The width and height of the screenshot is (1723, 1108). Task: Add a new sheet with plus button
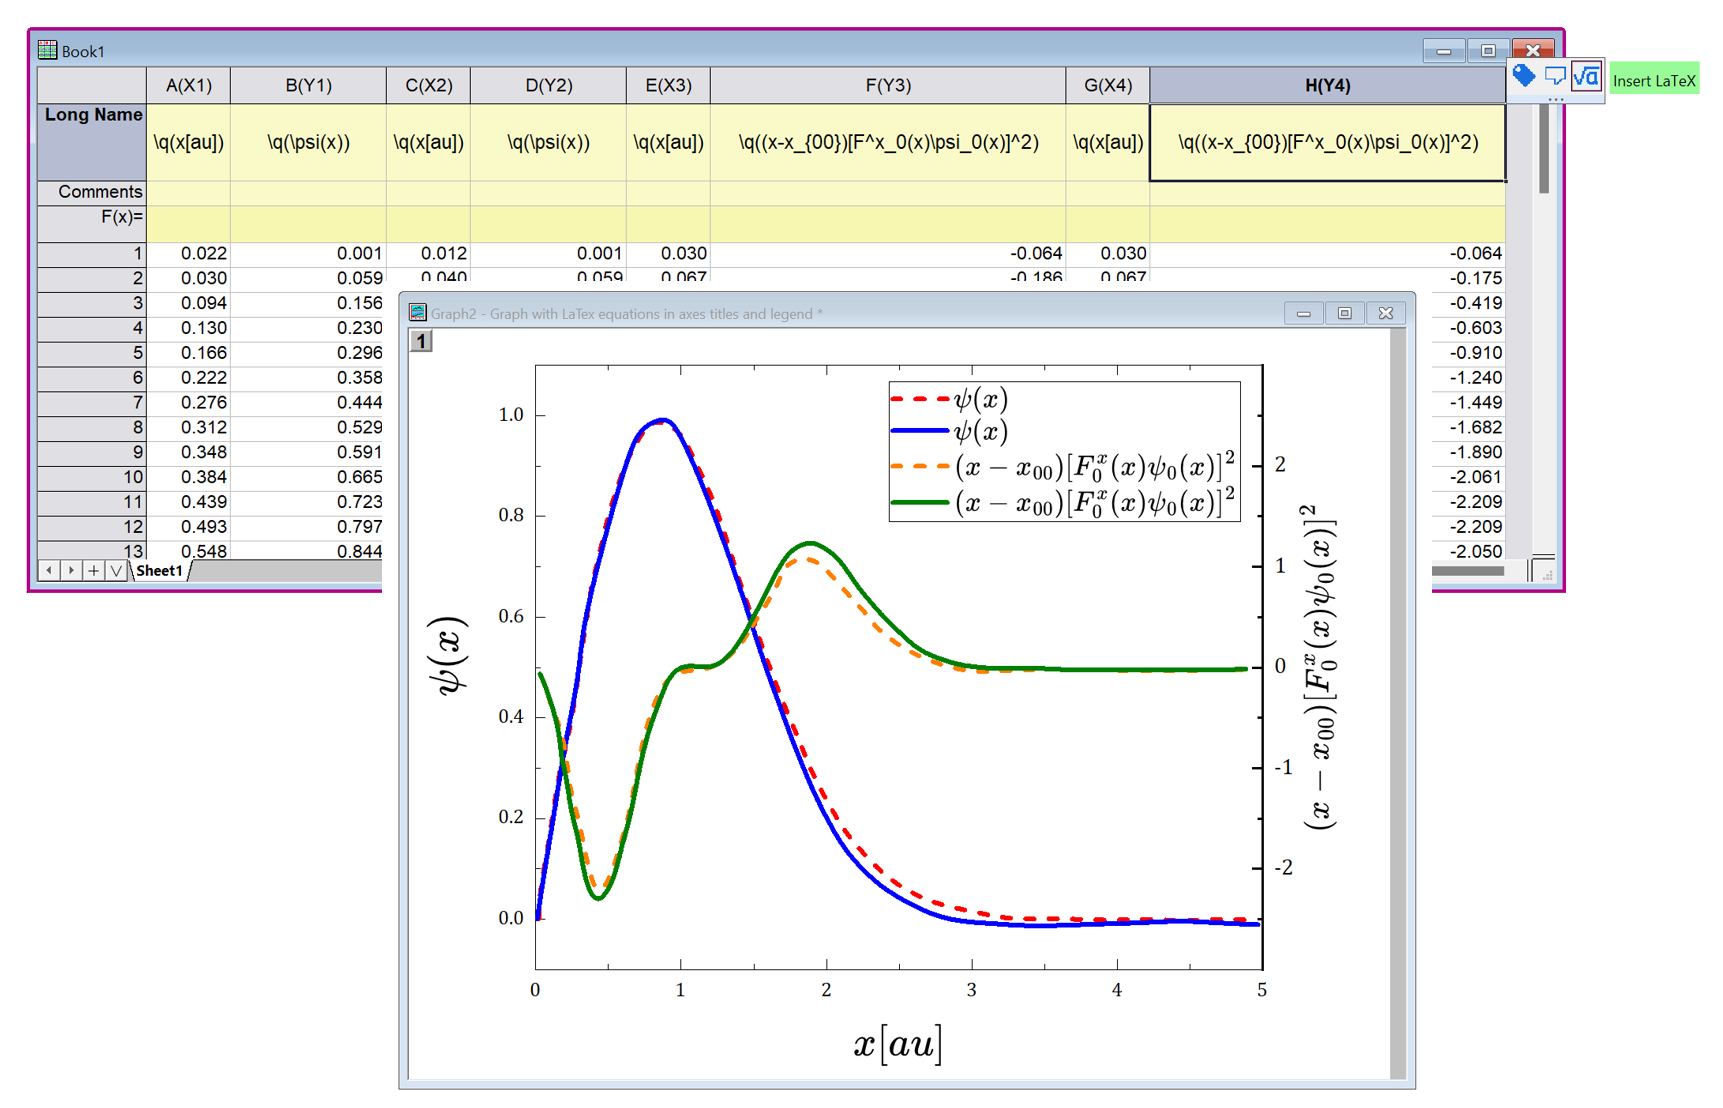93,570
